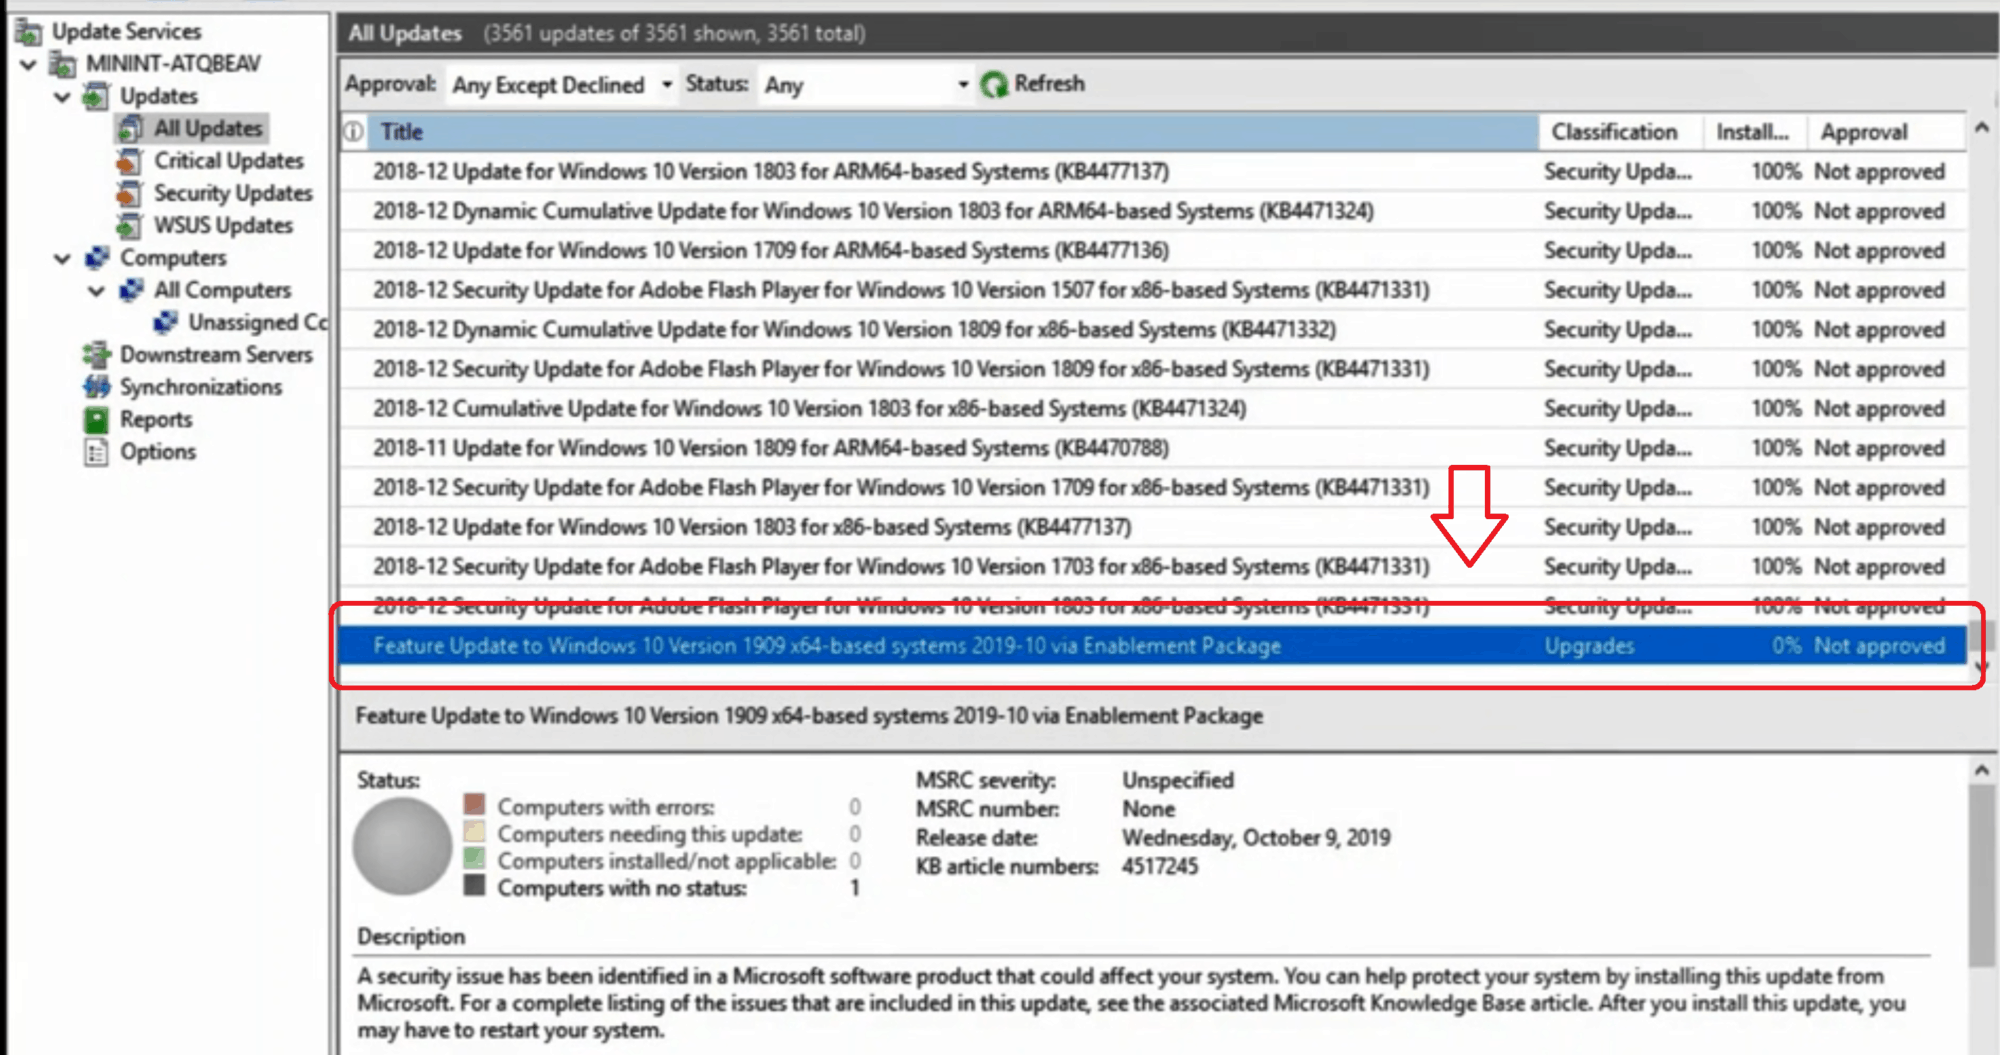Collapse the Computers tree node

click(62, 258)
